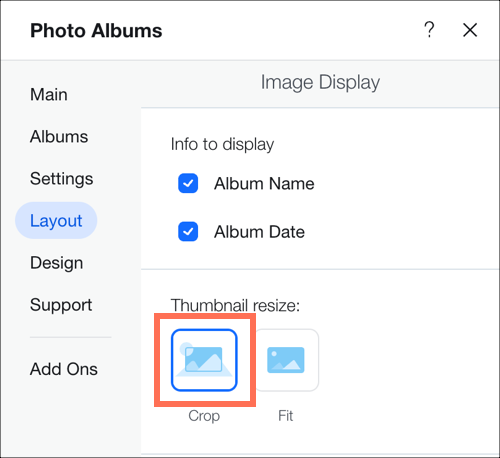
Task: Click the Image Display section header
Action: (320, 82)
